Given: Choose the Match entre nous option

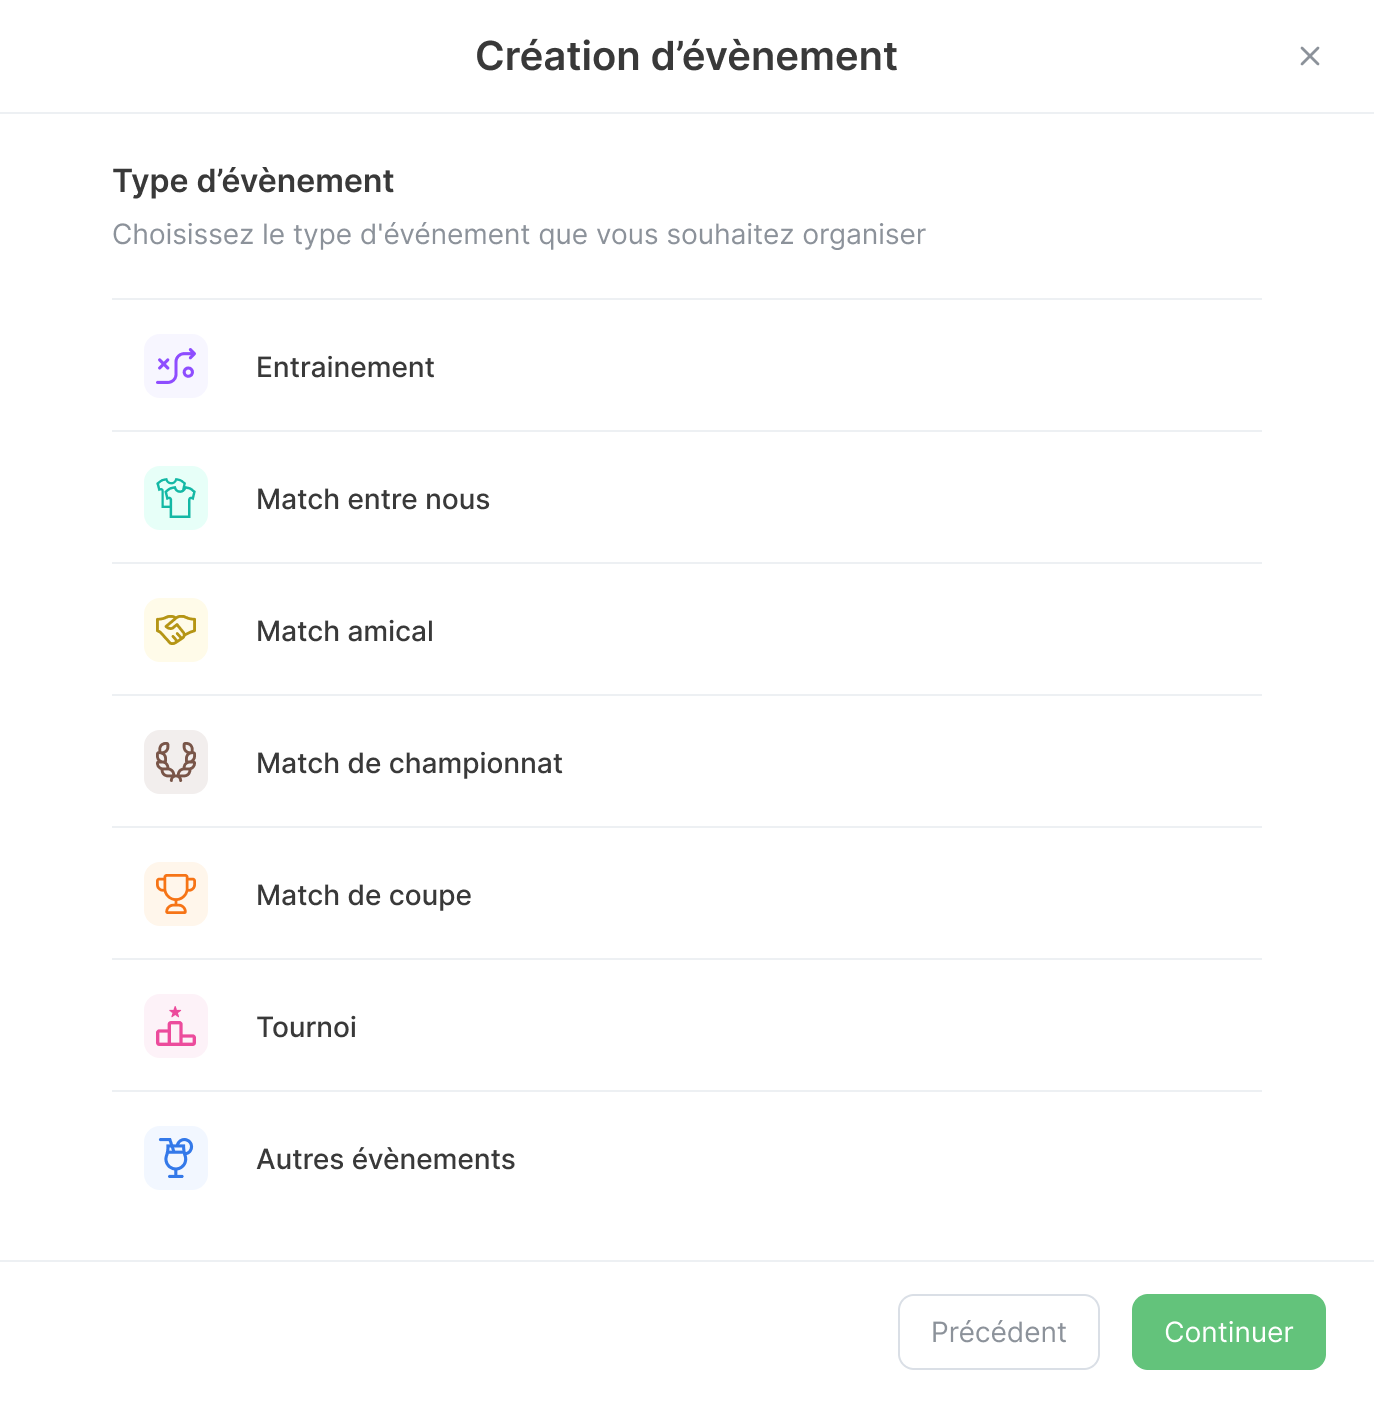Looking at the screenshot, I should [373, 499].
